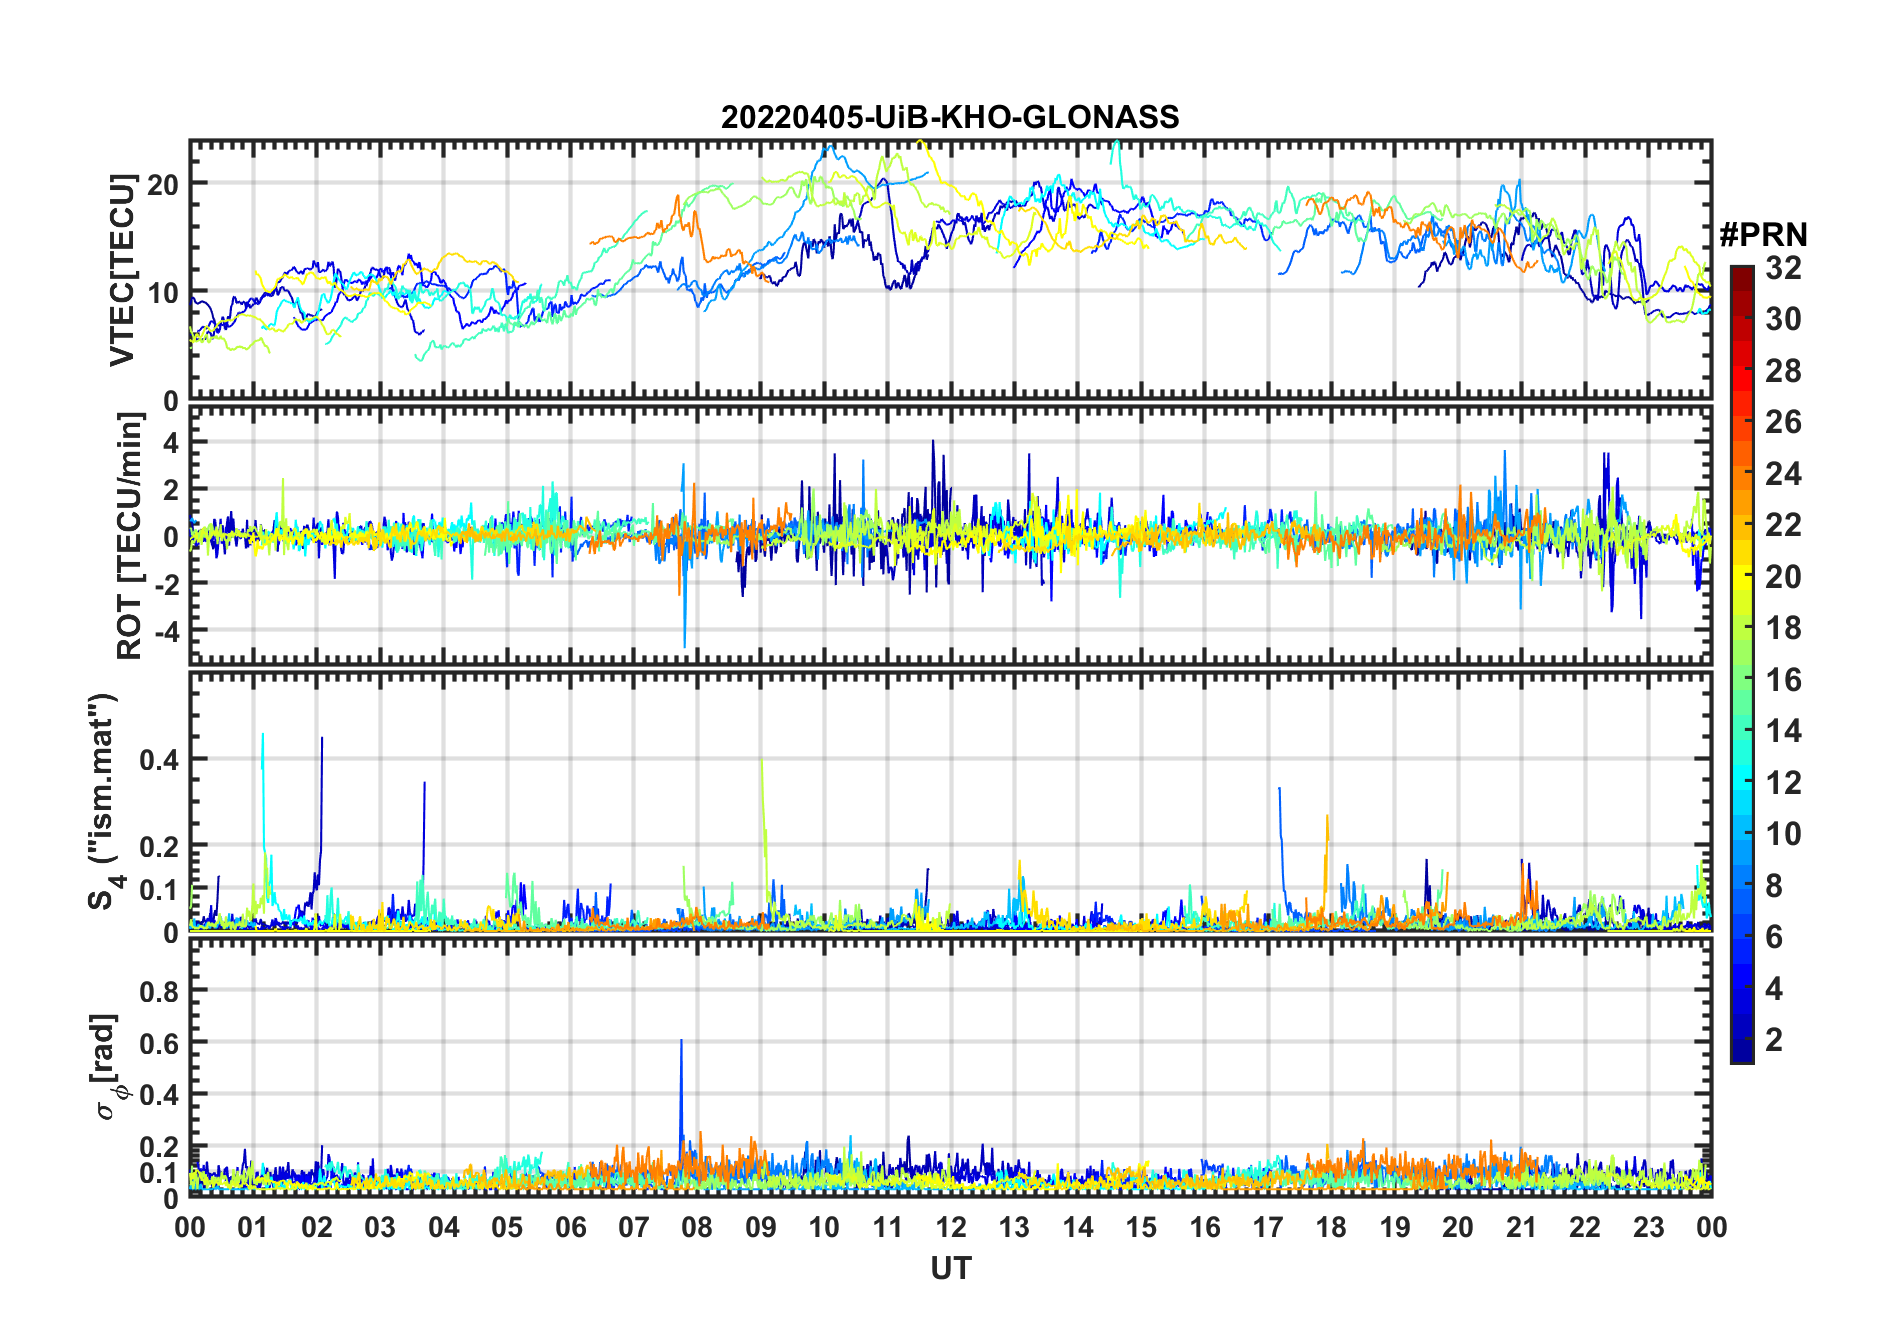Select the 10 tick on the VTEC axis
Screen dimensions: 1902x1330
163,293
